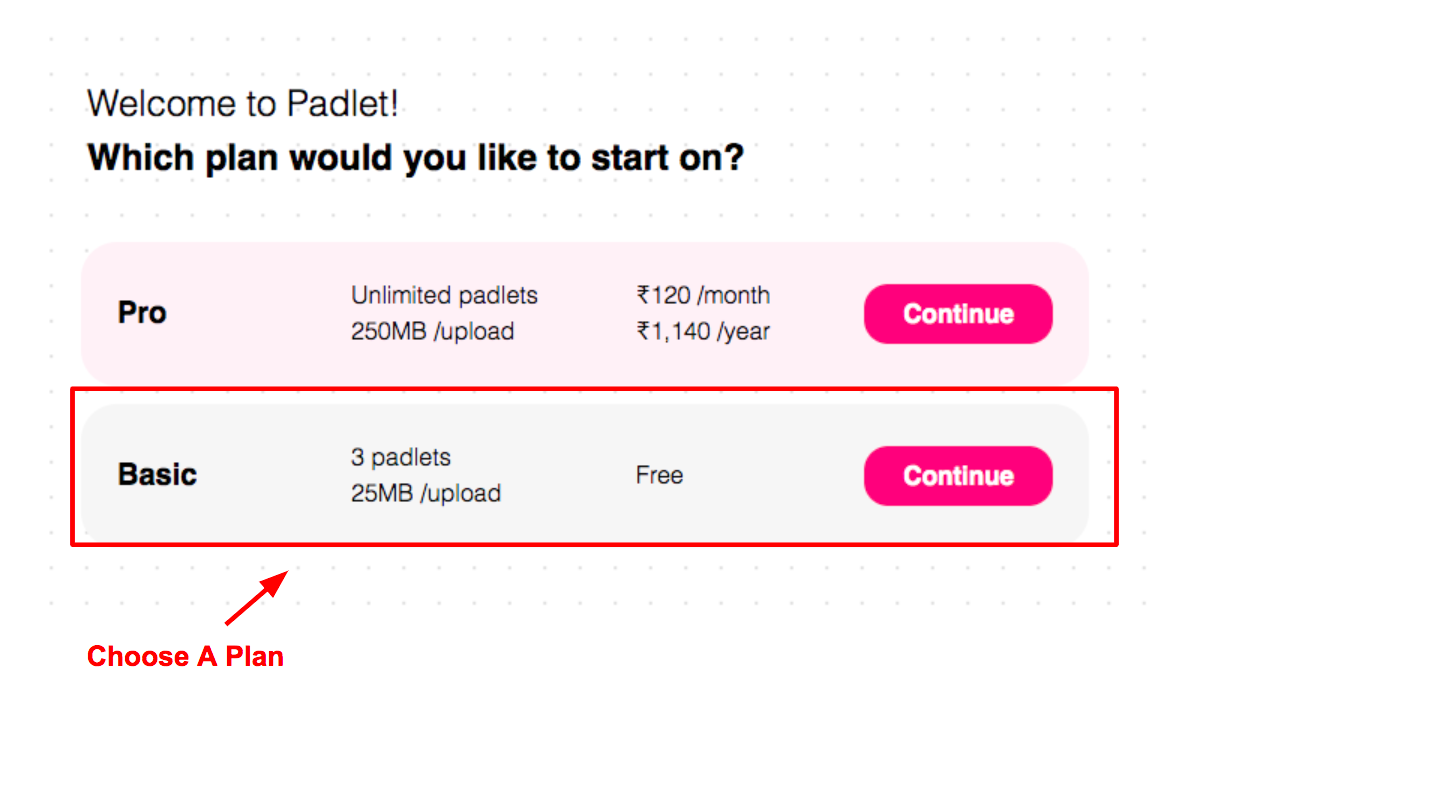The height and width of the screenshot is (803, 1434).
Task: Click the Free pricing text on Basic plan
Action: coord(659,475)
